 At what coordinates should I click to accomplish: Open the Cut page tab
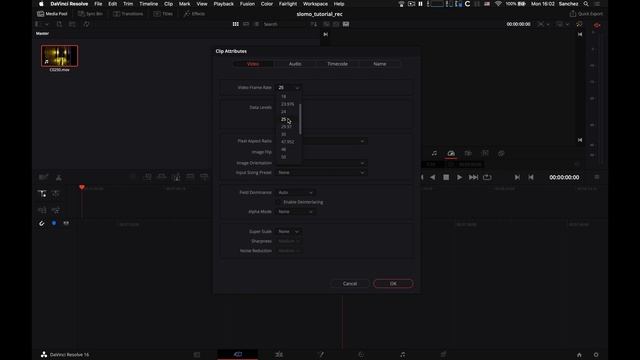tap(238, 355)
